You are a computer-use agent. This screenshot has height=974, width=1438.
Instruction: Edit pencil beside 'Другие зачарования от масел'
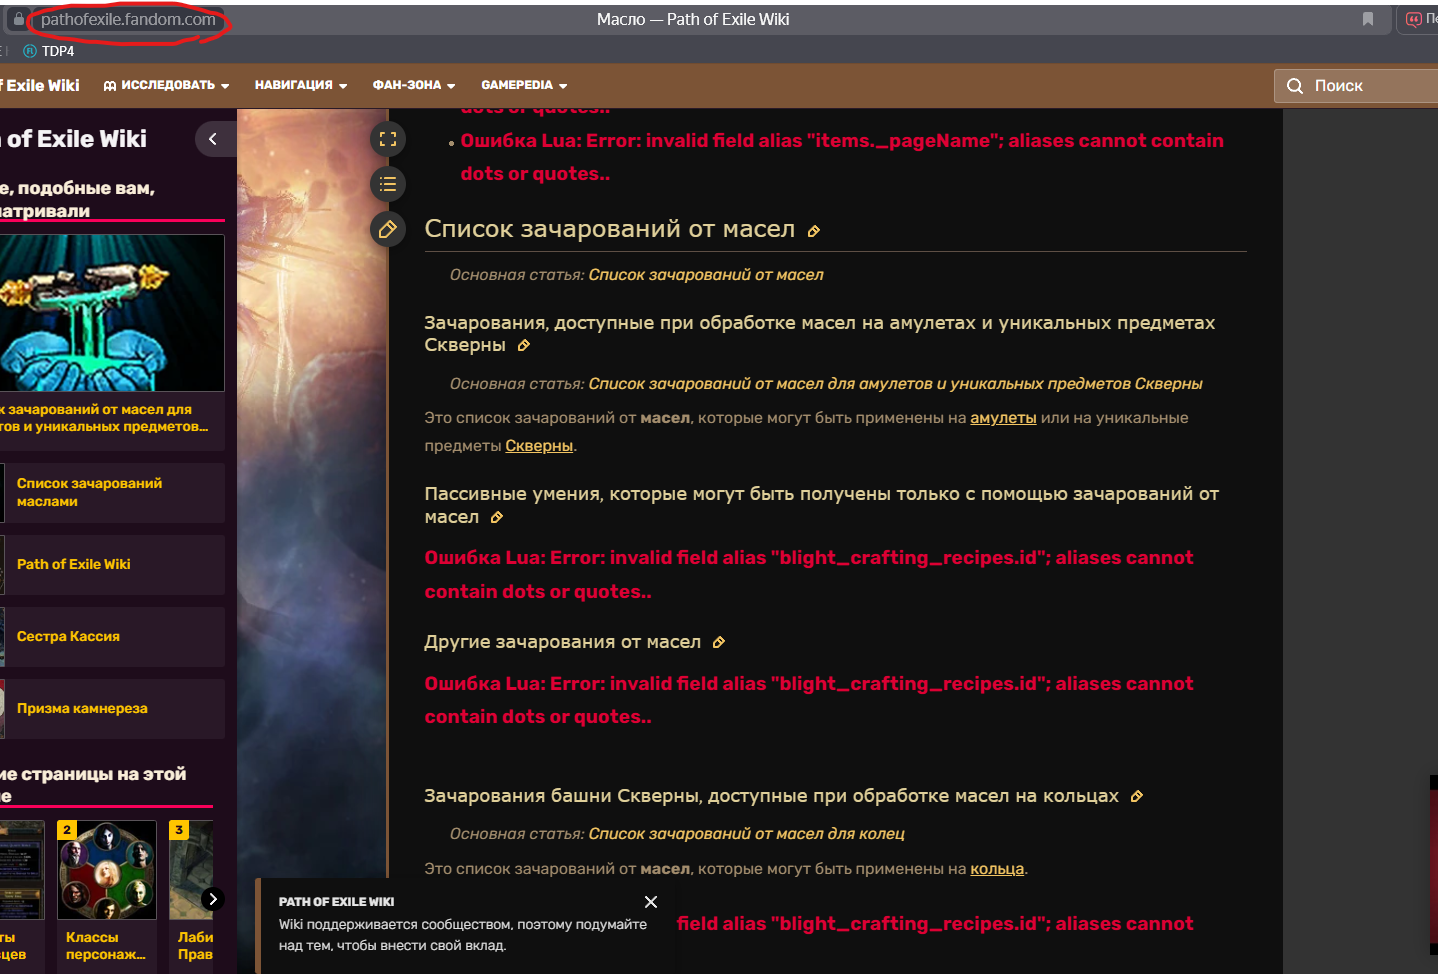click(718, 643)
